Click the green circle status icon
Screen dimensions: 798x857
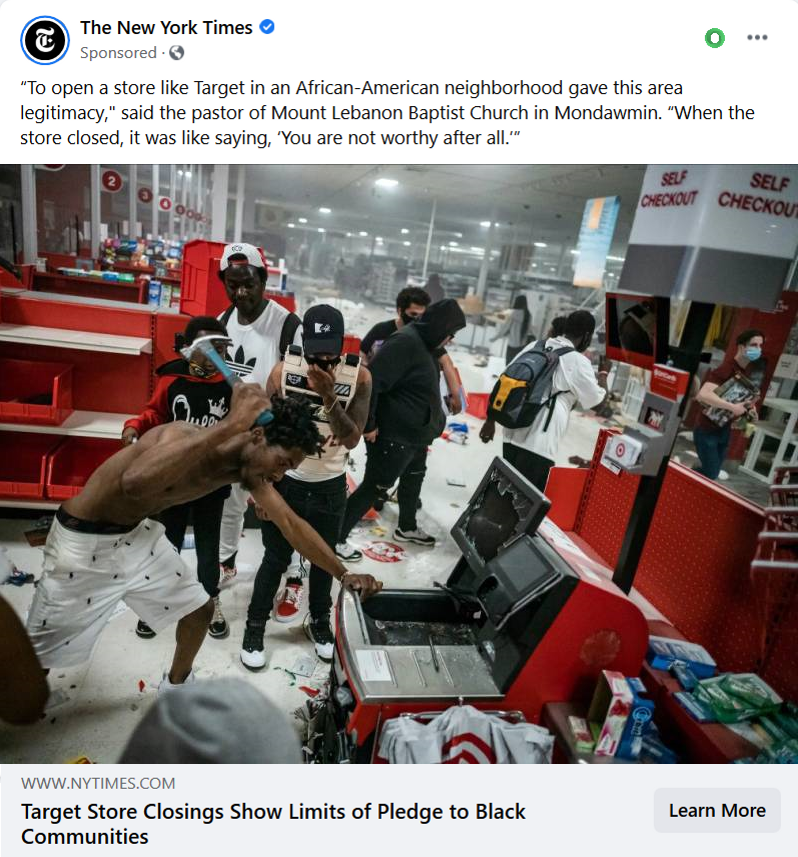click(x=714, y=38)
